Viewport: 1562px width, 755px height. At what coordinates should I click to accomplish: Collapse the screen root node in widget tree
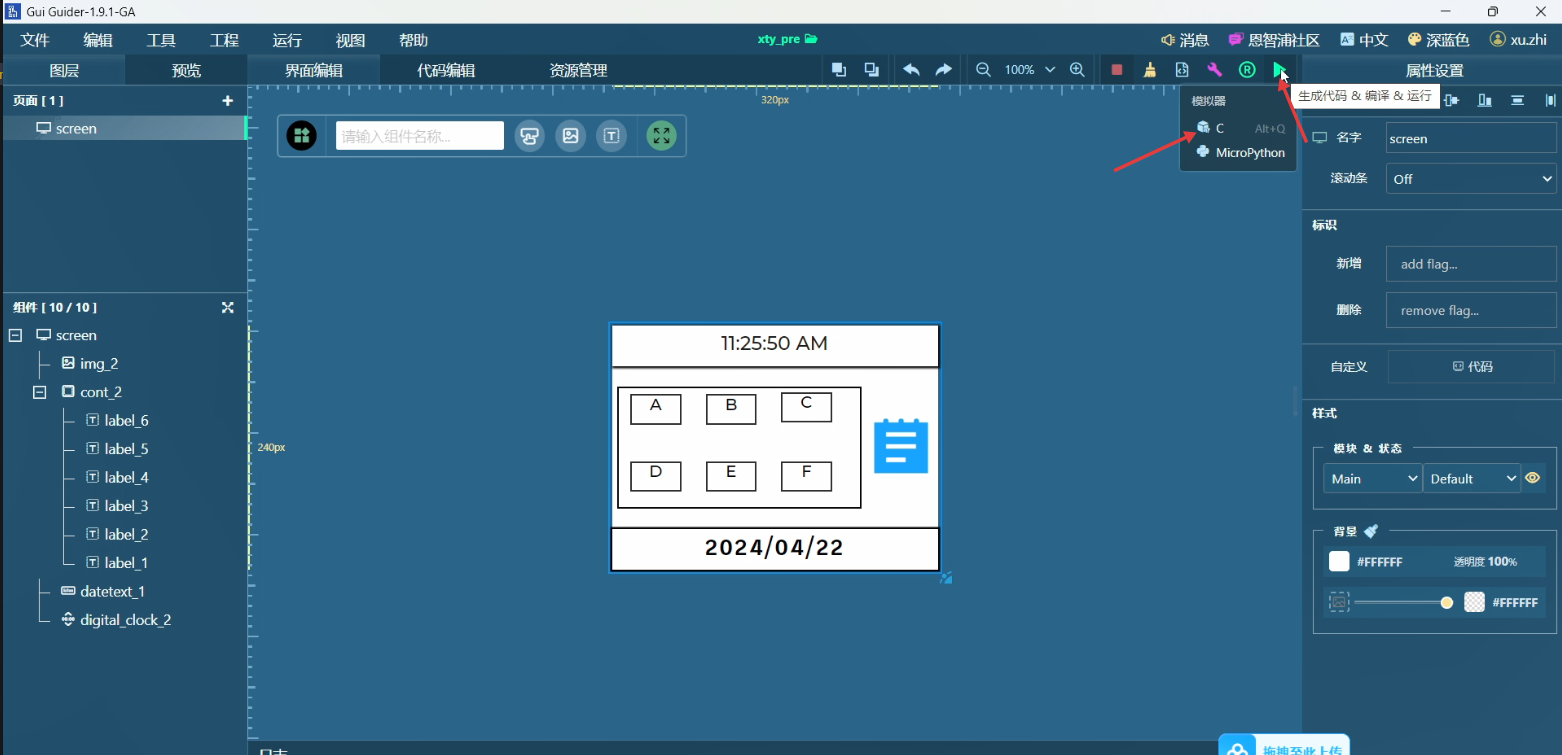coord(15,335)
